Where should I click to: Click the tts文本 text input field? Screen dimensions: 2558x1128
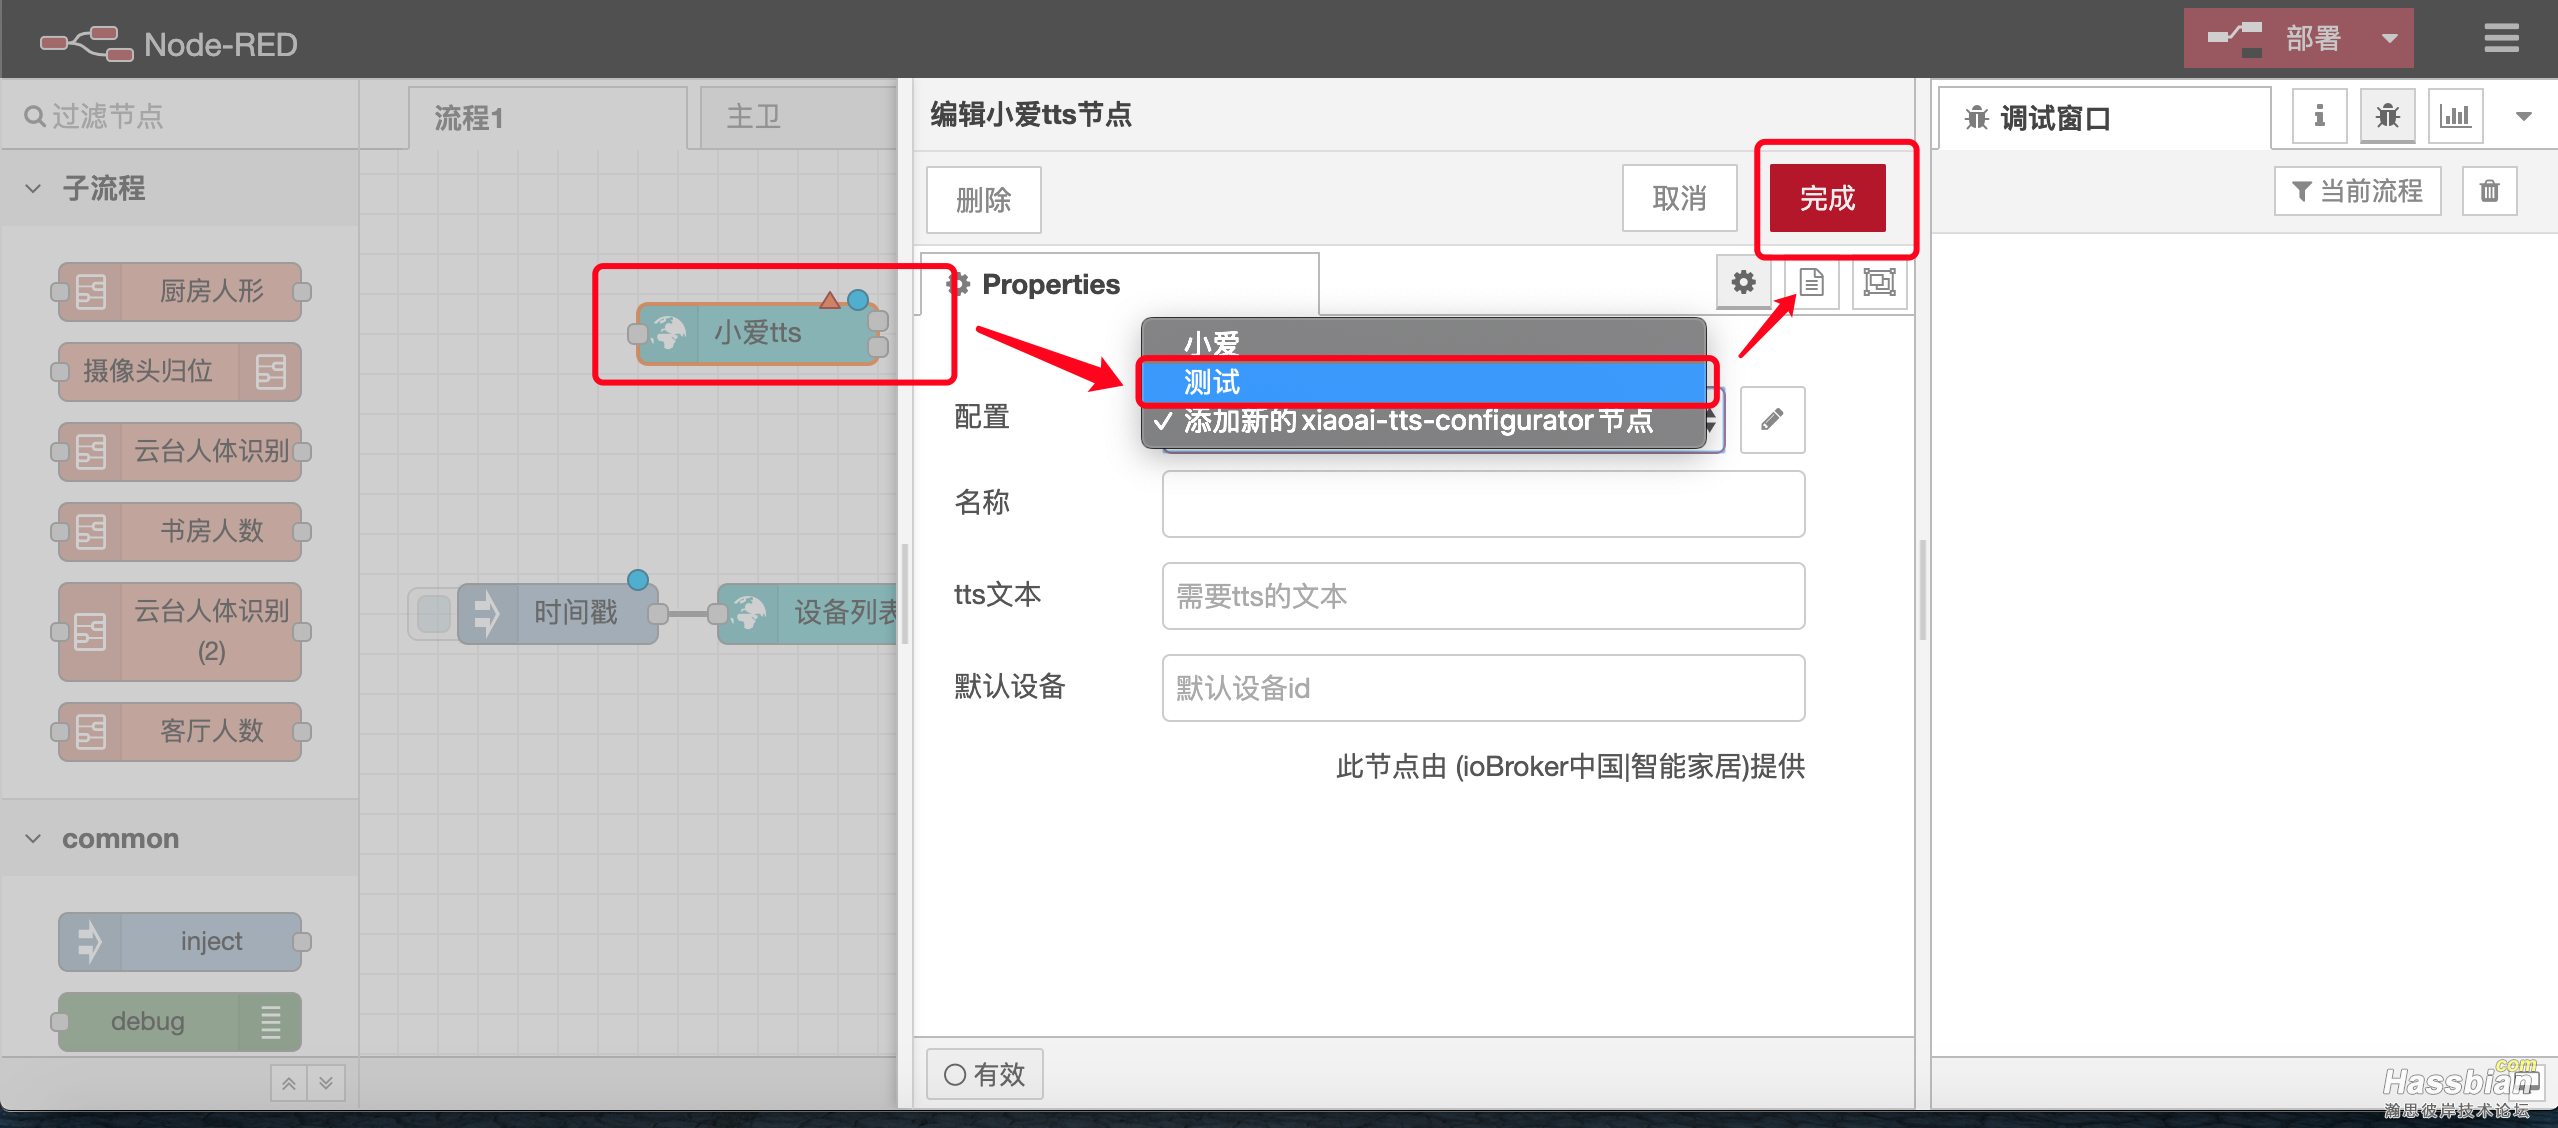click(1483, 596)
